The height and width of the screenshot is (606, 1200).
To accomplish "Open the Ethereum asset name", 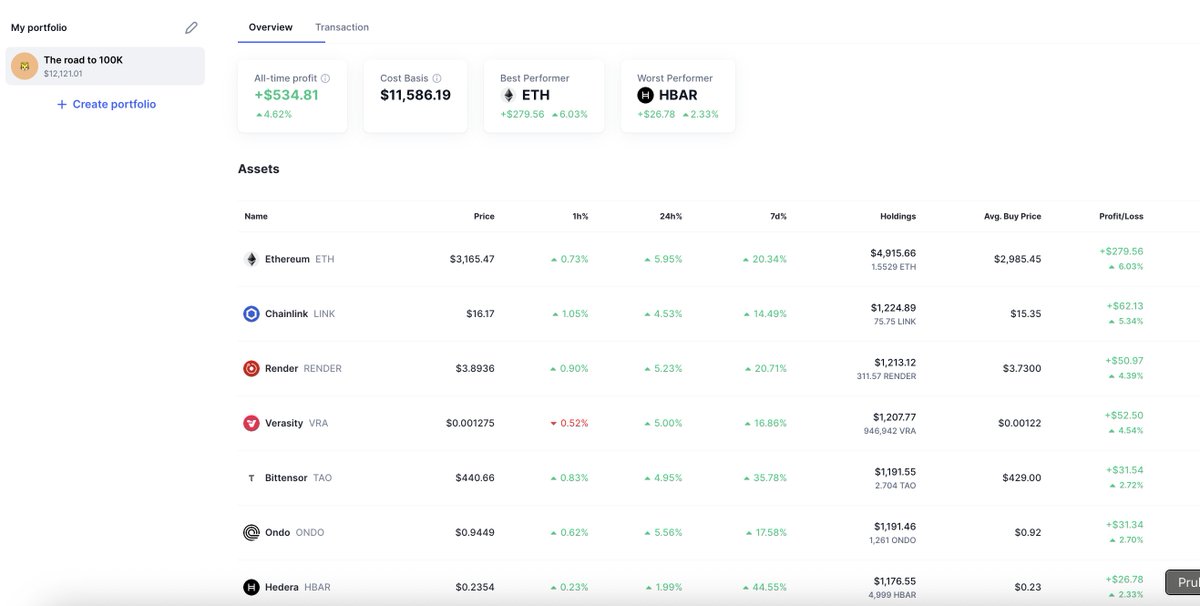I will (x=287, y=259).
